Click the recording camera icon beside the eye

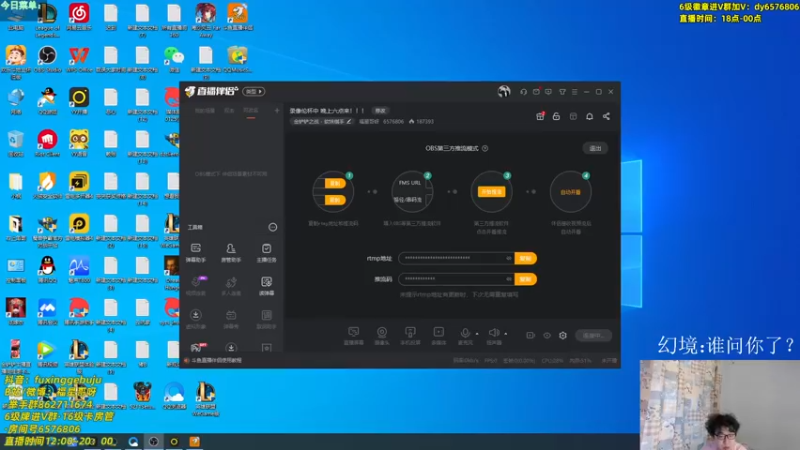click(531, 335)
